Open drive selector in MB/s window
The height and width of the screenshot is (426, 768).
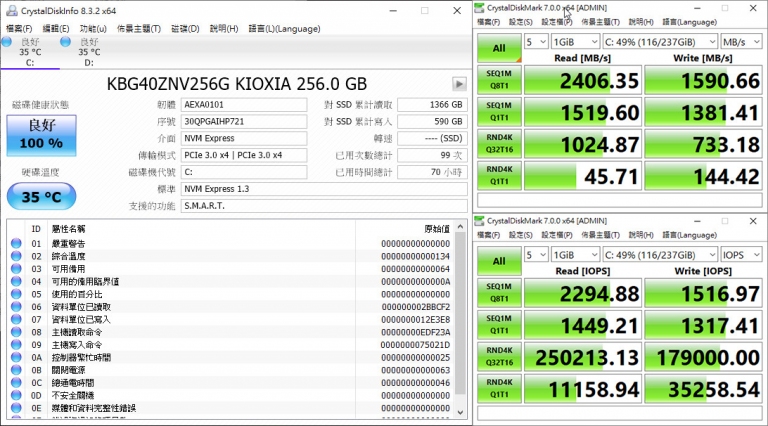(660, 42)
